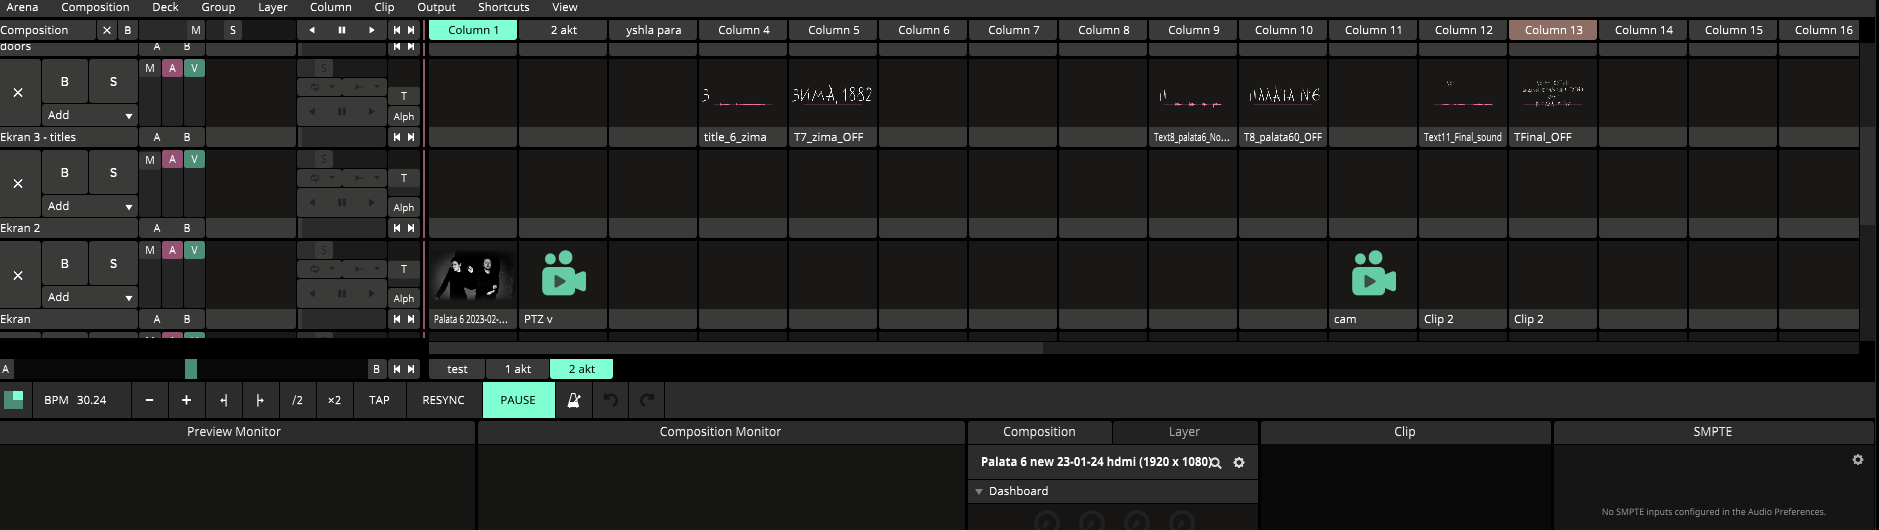Toggle the metronome icon in the BPM bar
Viewport: 1879px width, 530px height.
(574, 400)
